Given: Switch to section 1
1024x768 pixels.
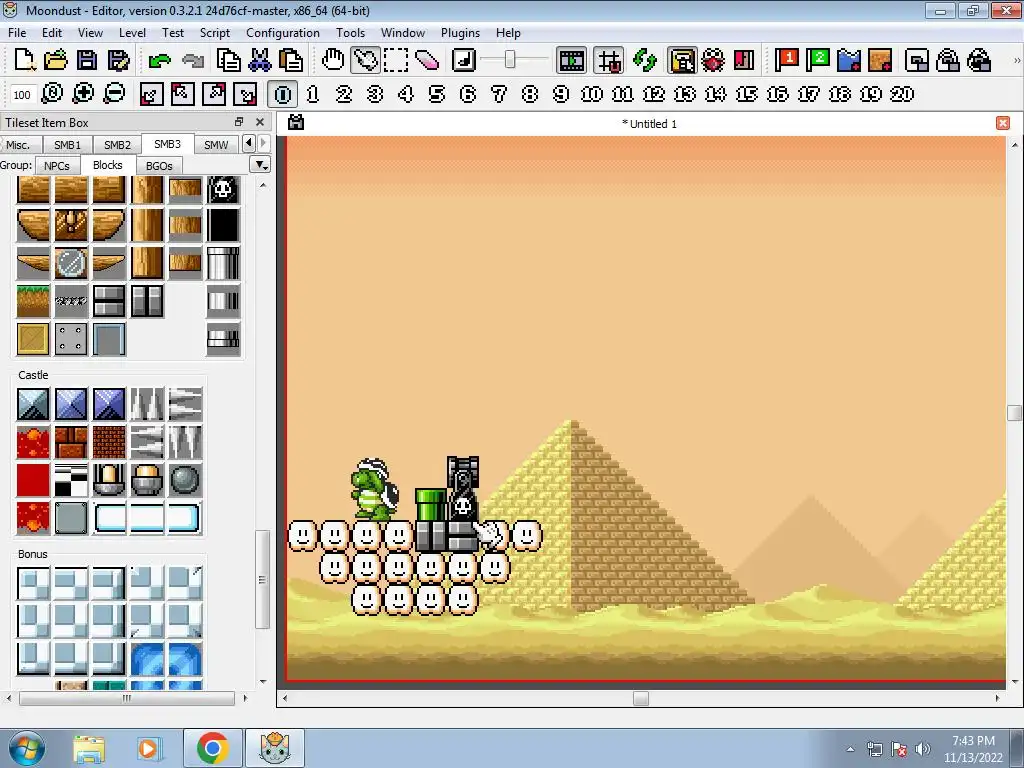Looking at the screenshot, I should [313, 94].
